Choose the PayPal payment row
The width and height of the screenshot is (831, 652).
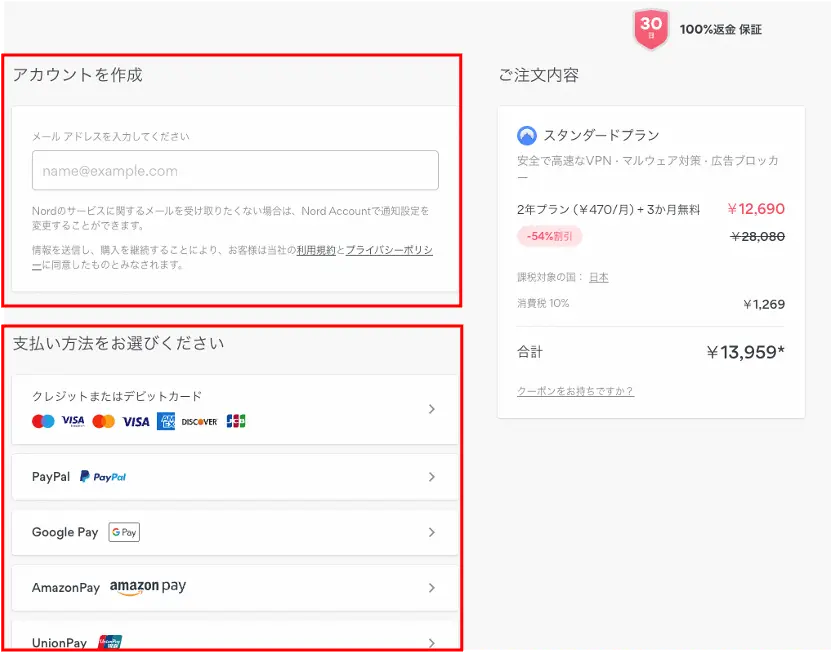[x=235, y=477]
